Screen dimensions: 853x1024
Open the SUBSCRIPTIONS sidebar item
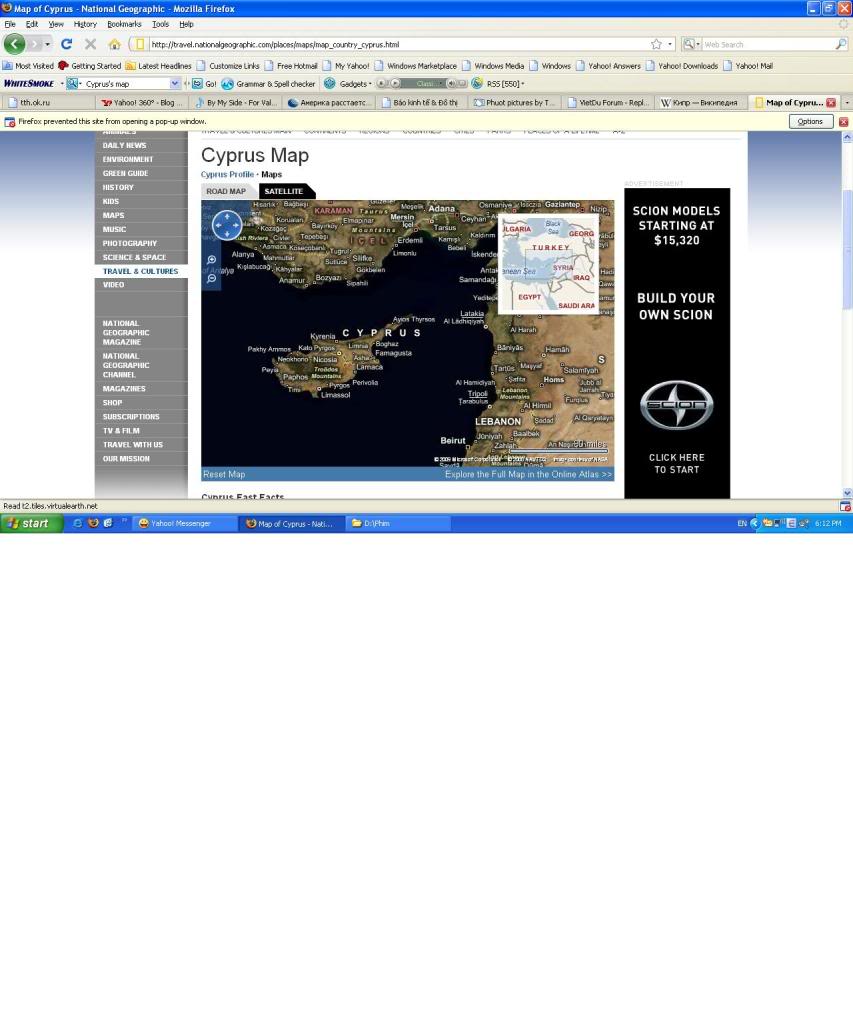tap(141, 417)
